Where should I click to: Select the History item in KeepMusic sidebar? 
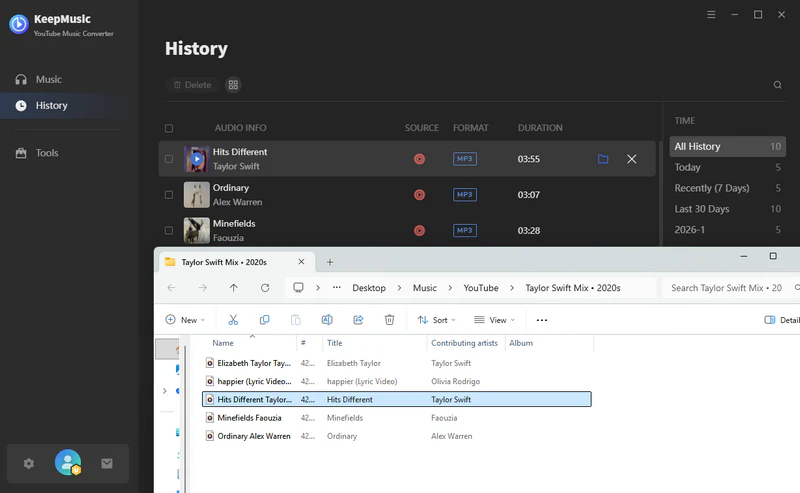64,106
